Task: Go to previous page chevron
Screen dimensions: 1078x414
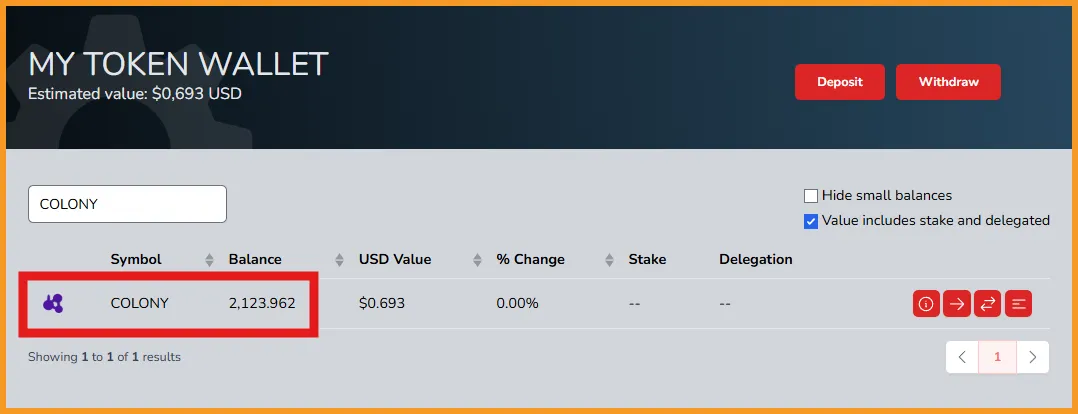Action: coord(962,357)
